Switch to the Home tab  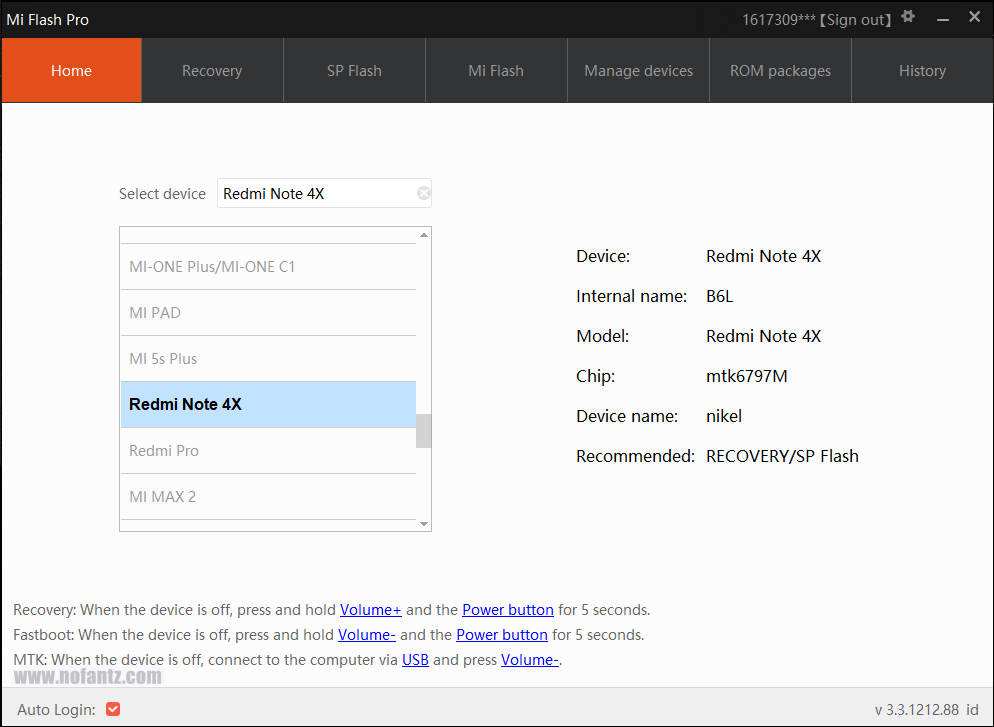[72, 70]
